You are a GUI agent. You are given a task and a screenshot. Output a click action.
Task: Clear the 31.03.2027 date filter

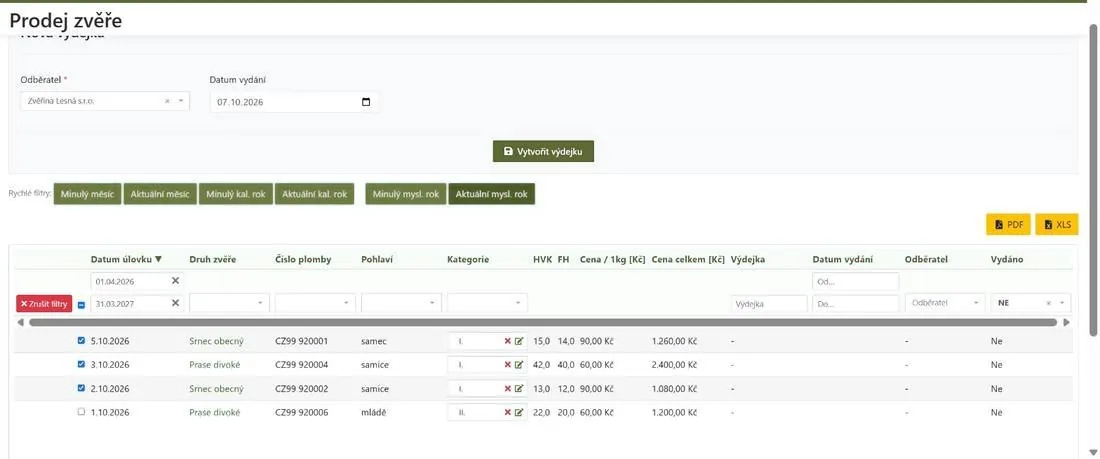(x=175, y=303)
